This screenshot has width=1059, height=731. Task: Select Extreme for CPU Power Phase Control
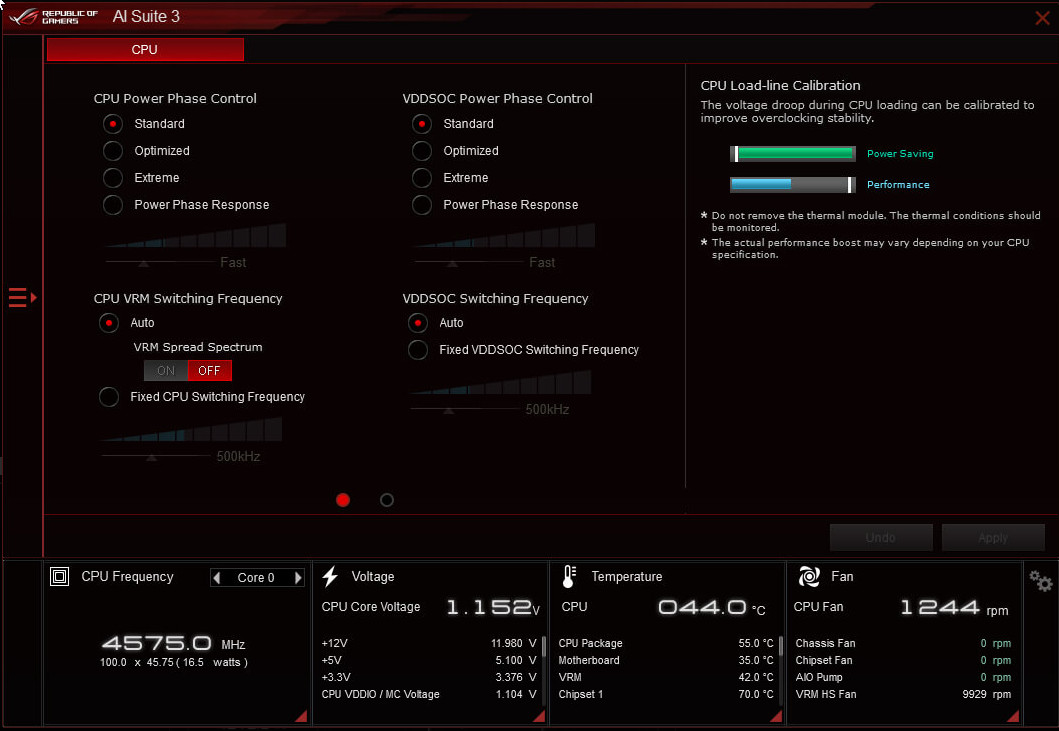113,177
